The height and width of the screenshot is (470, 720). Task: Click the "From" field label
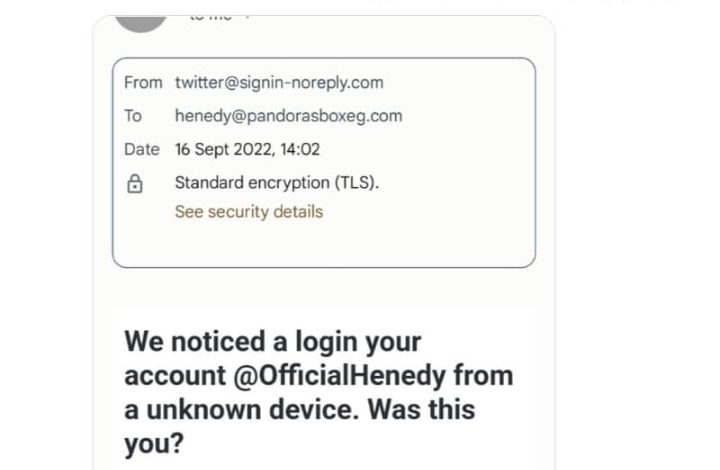[x=143, y=83]
